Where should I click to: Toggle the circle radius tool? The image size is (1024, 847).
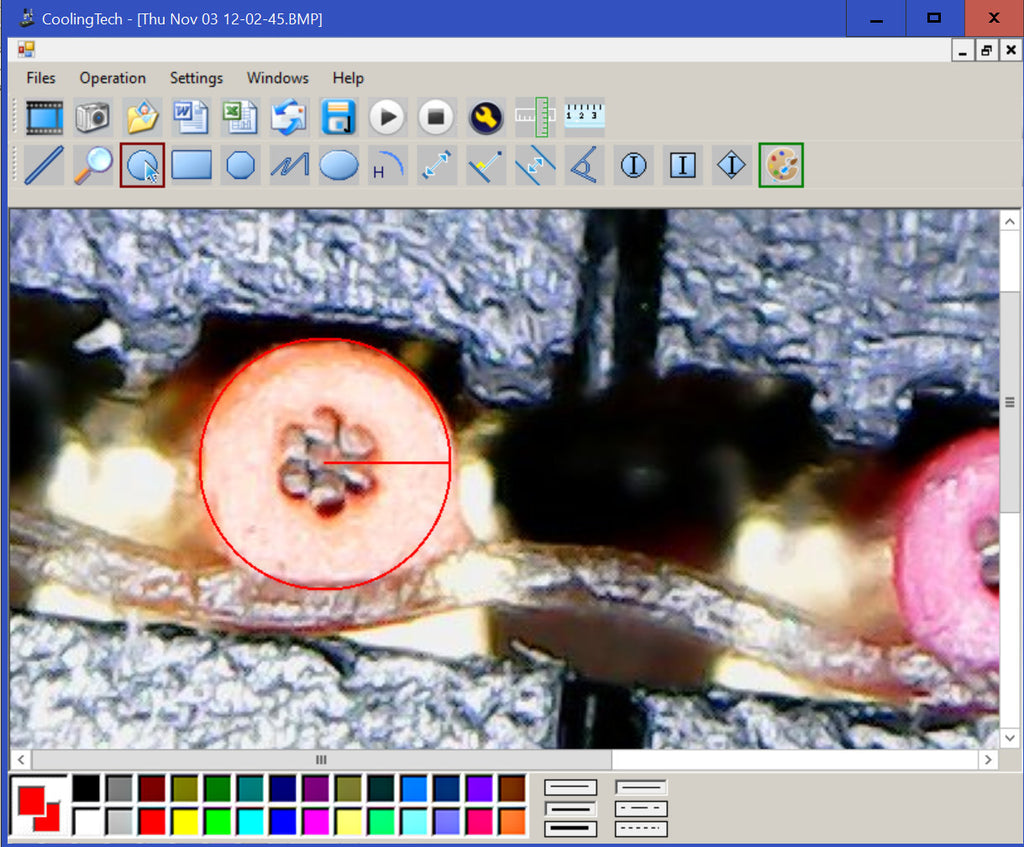pos(142,165)
